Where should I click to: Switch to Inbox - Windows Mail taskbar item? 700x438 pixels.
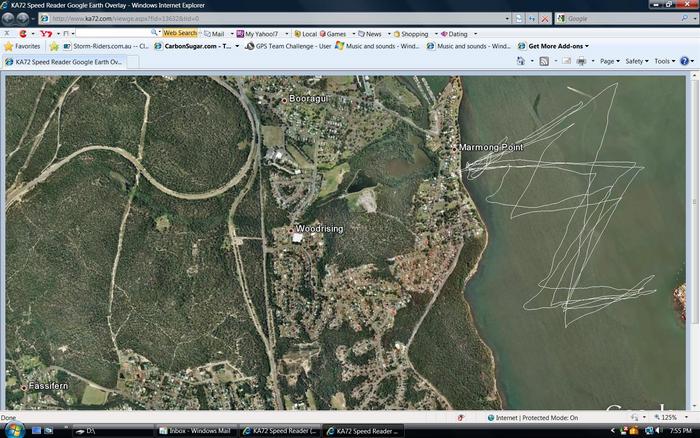click(197, 430)
